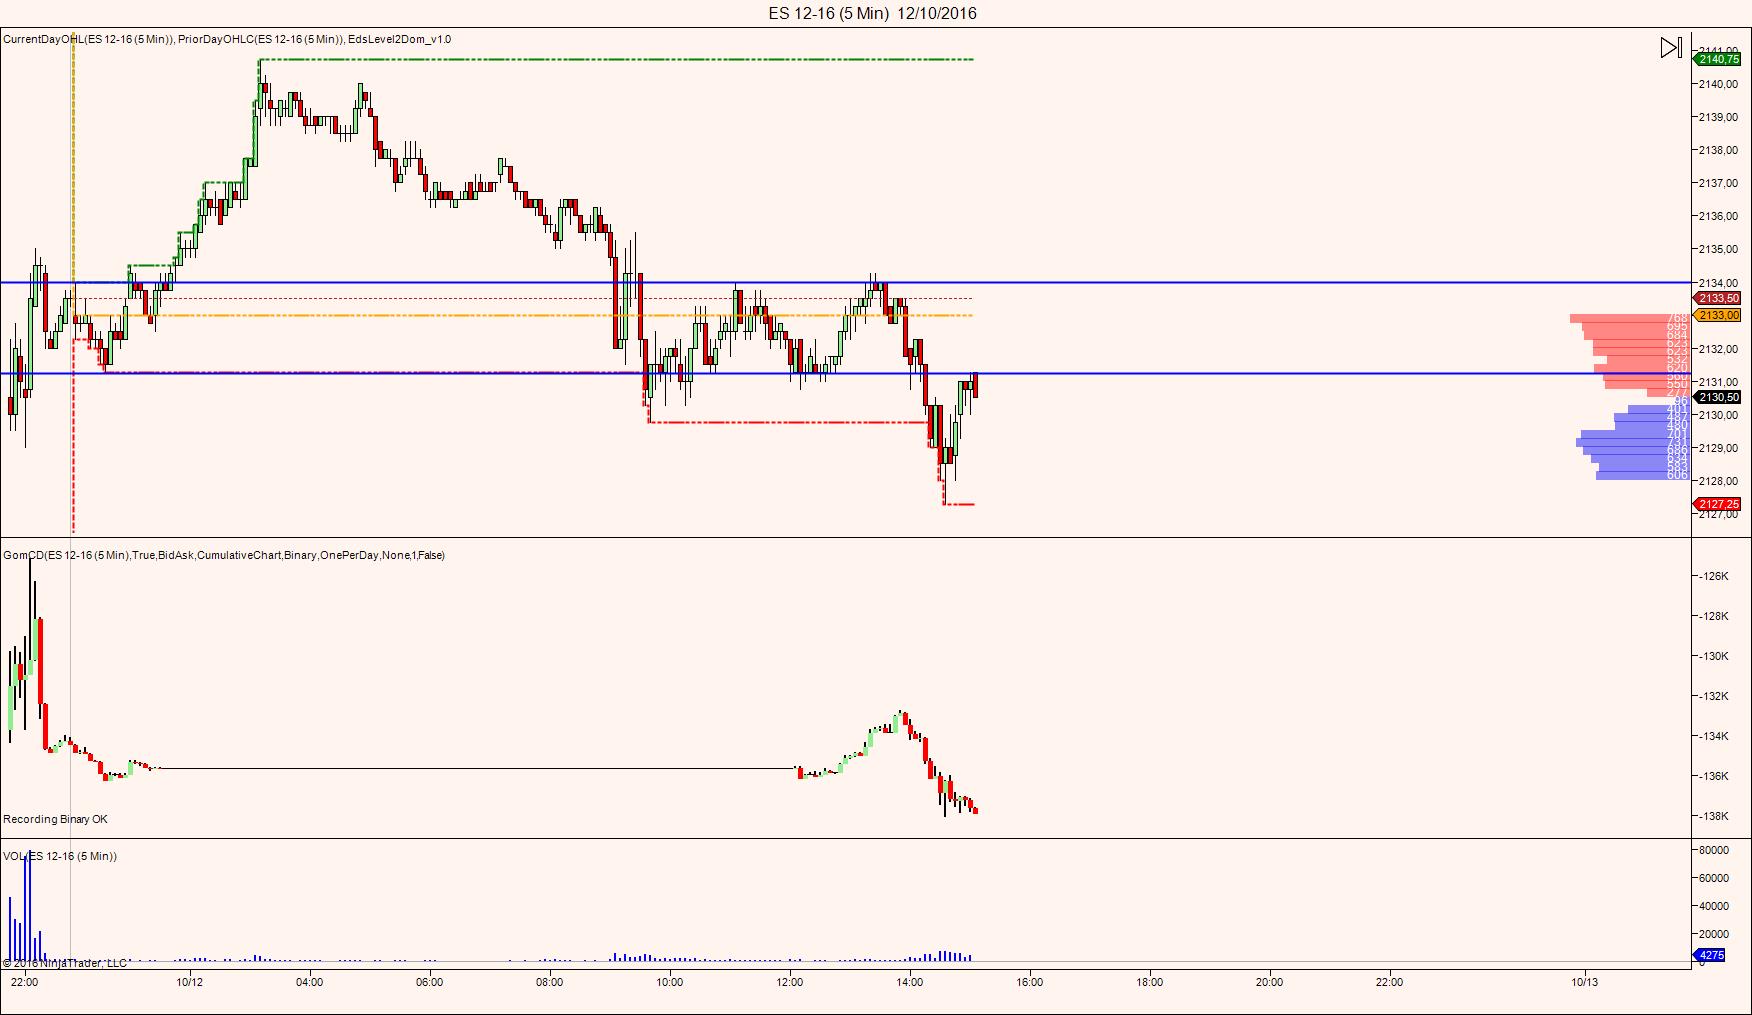Click the 10:00 time axis label
Image resolution: width=1752 pixels, height=1015 pixels.
click(x=670, y=982)
